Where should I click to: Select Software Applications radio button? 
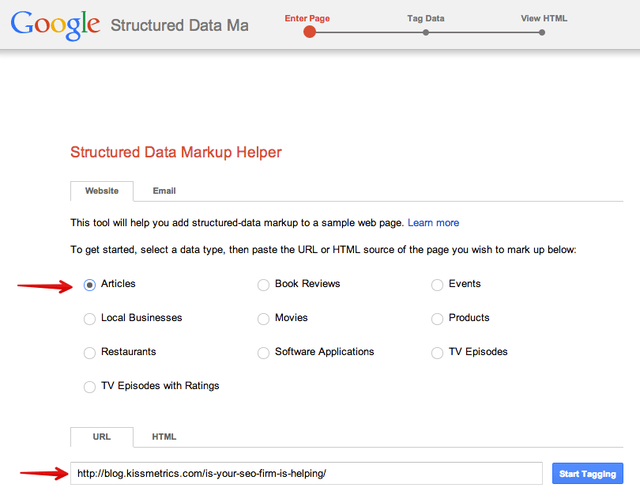(264, 353)
